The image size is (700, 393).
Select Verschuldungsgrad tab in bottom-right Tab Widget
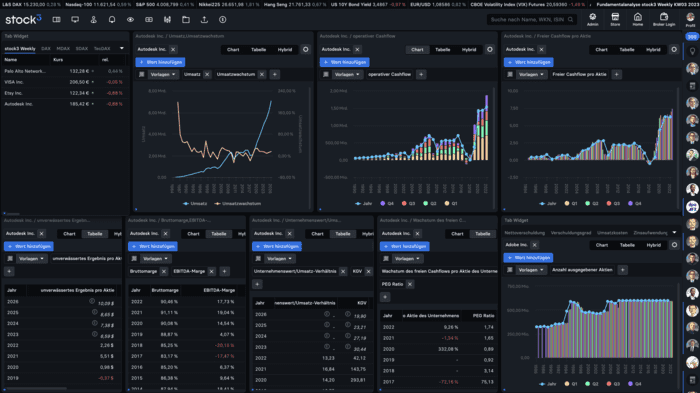[571, 233]
